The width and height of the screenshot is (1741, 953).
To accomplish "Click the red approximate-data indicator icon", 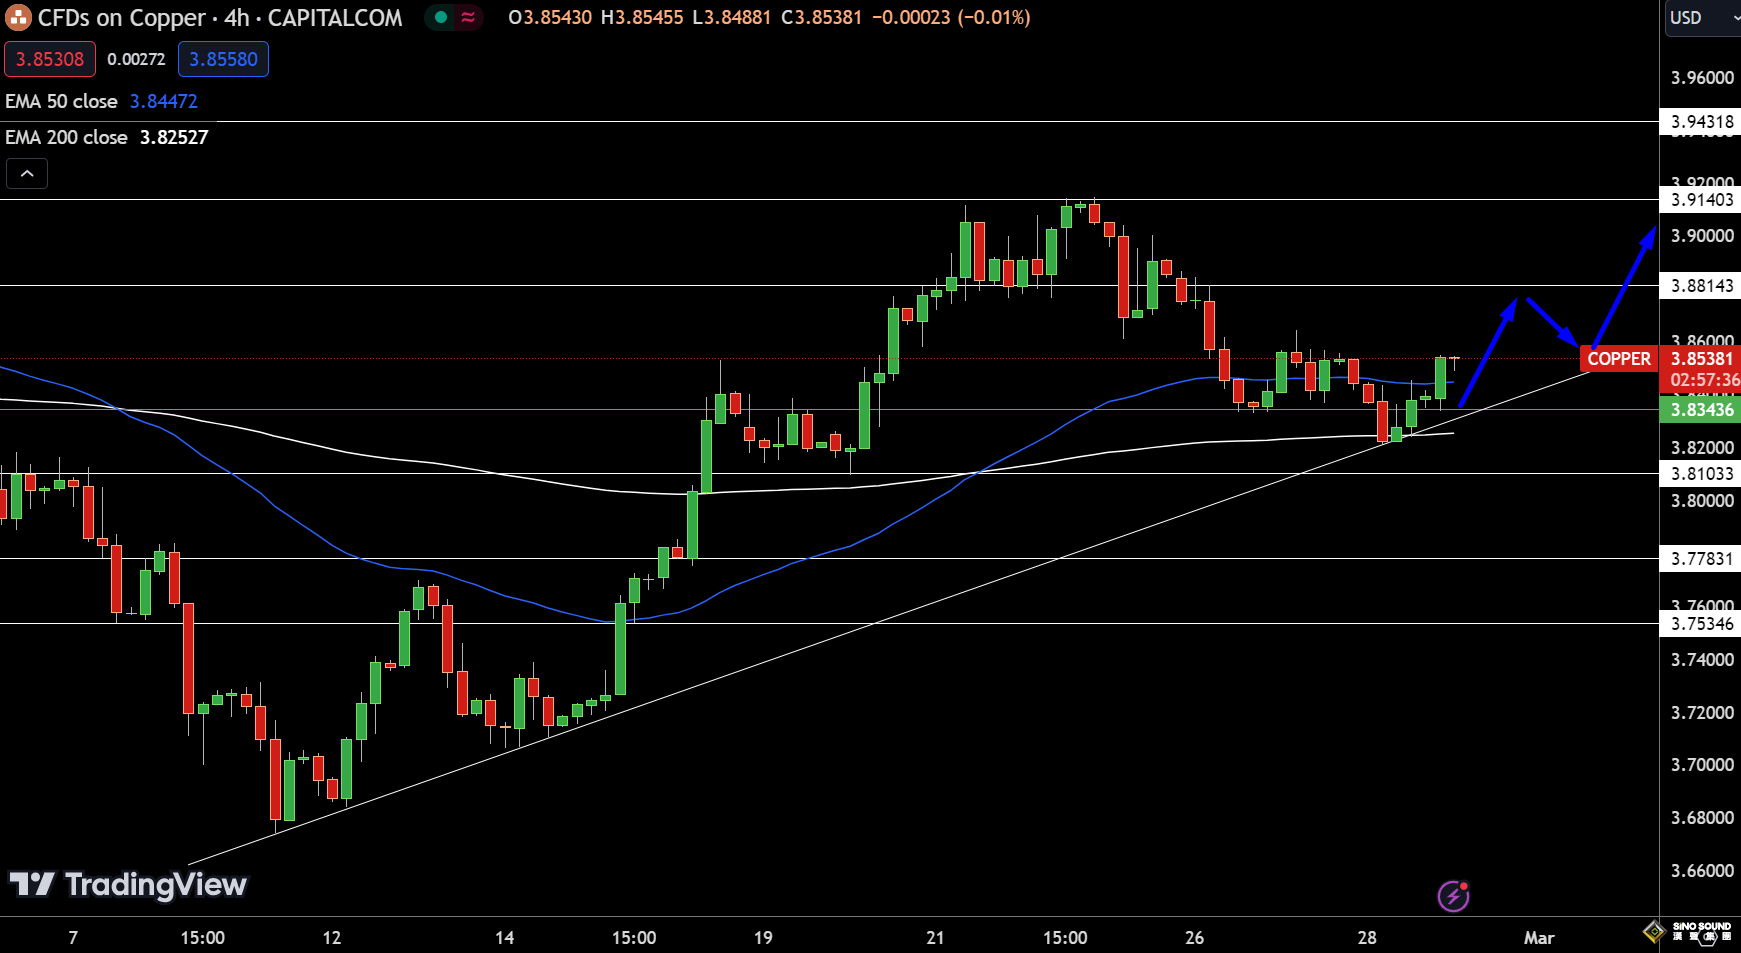I will (x=468, y=17).
